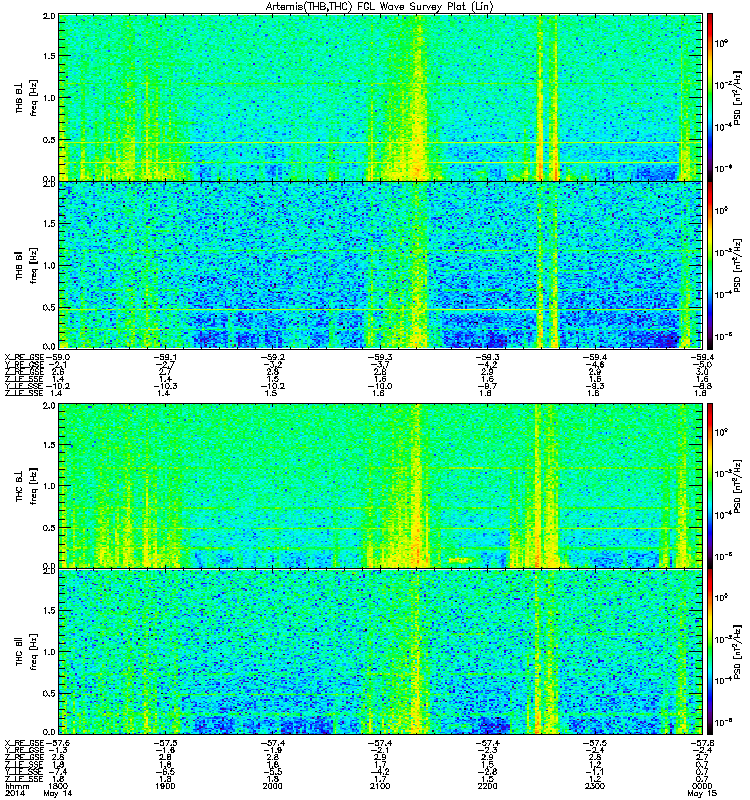The image size is (750, 800).
Task: Click the plot title 'Artemis(THB,THC) FGL Wave Survey Plot (Lin)'
Action: (x=379, y=7)
